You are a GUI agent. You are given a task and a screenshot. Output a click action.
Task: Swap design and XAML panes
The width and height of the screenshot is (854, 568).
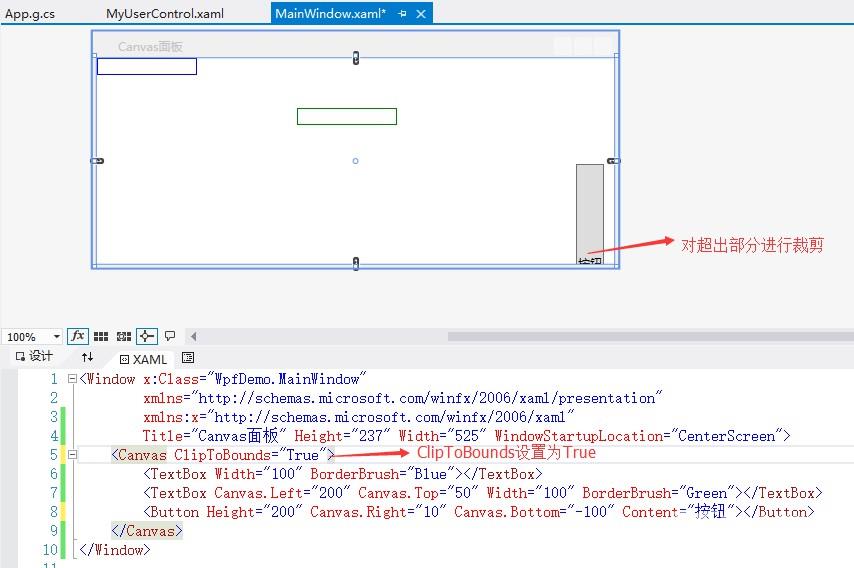87,357
